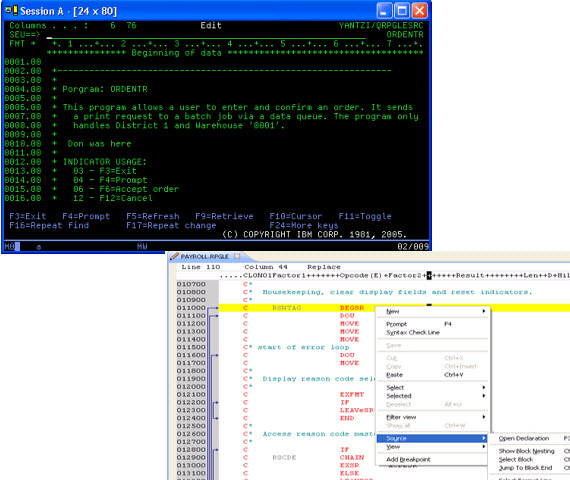Click BEGSR opcode on highlighted line

[352, 308]
